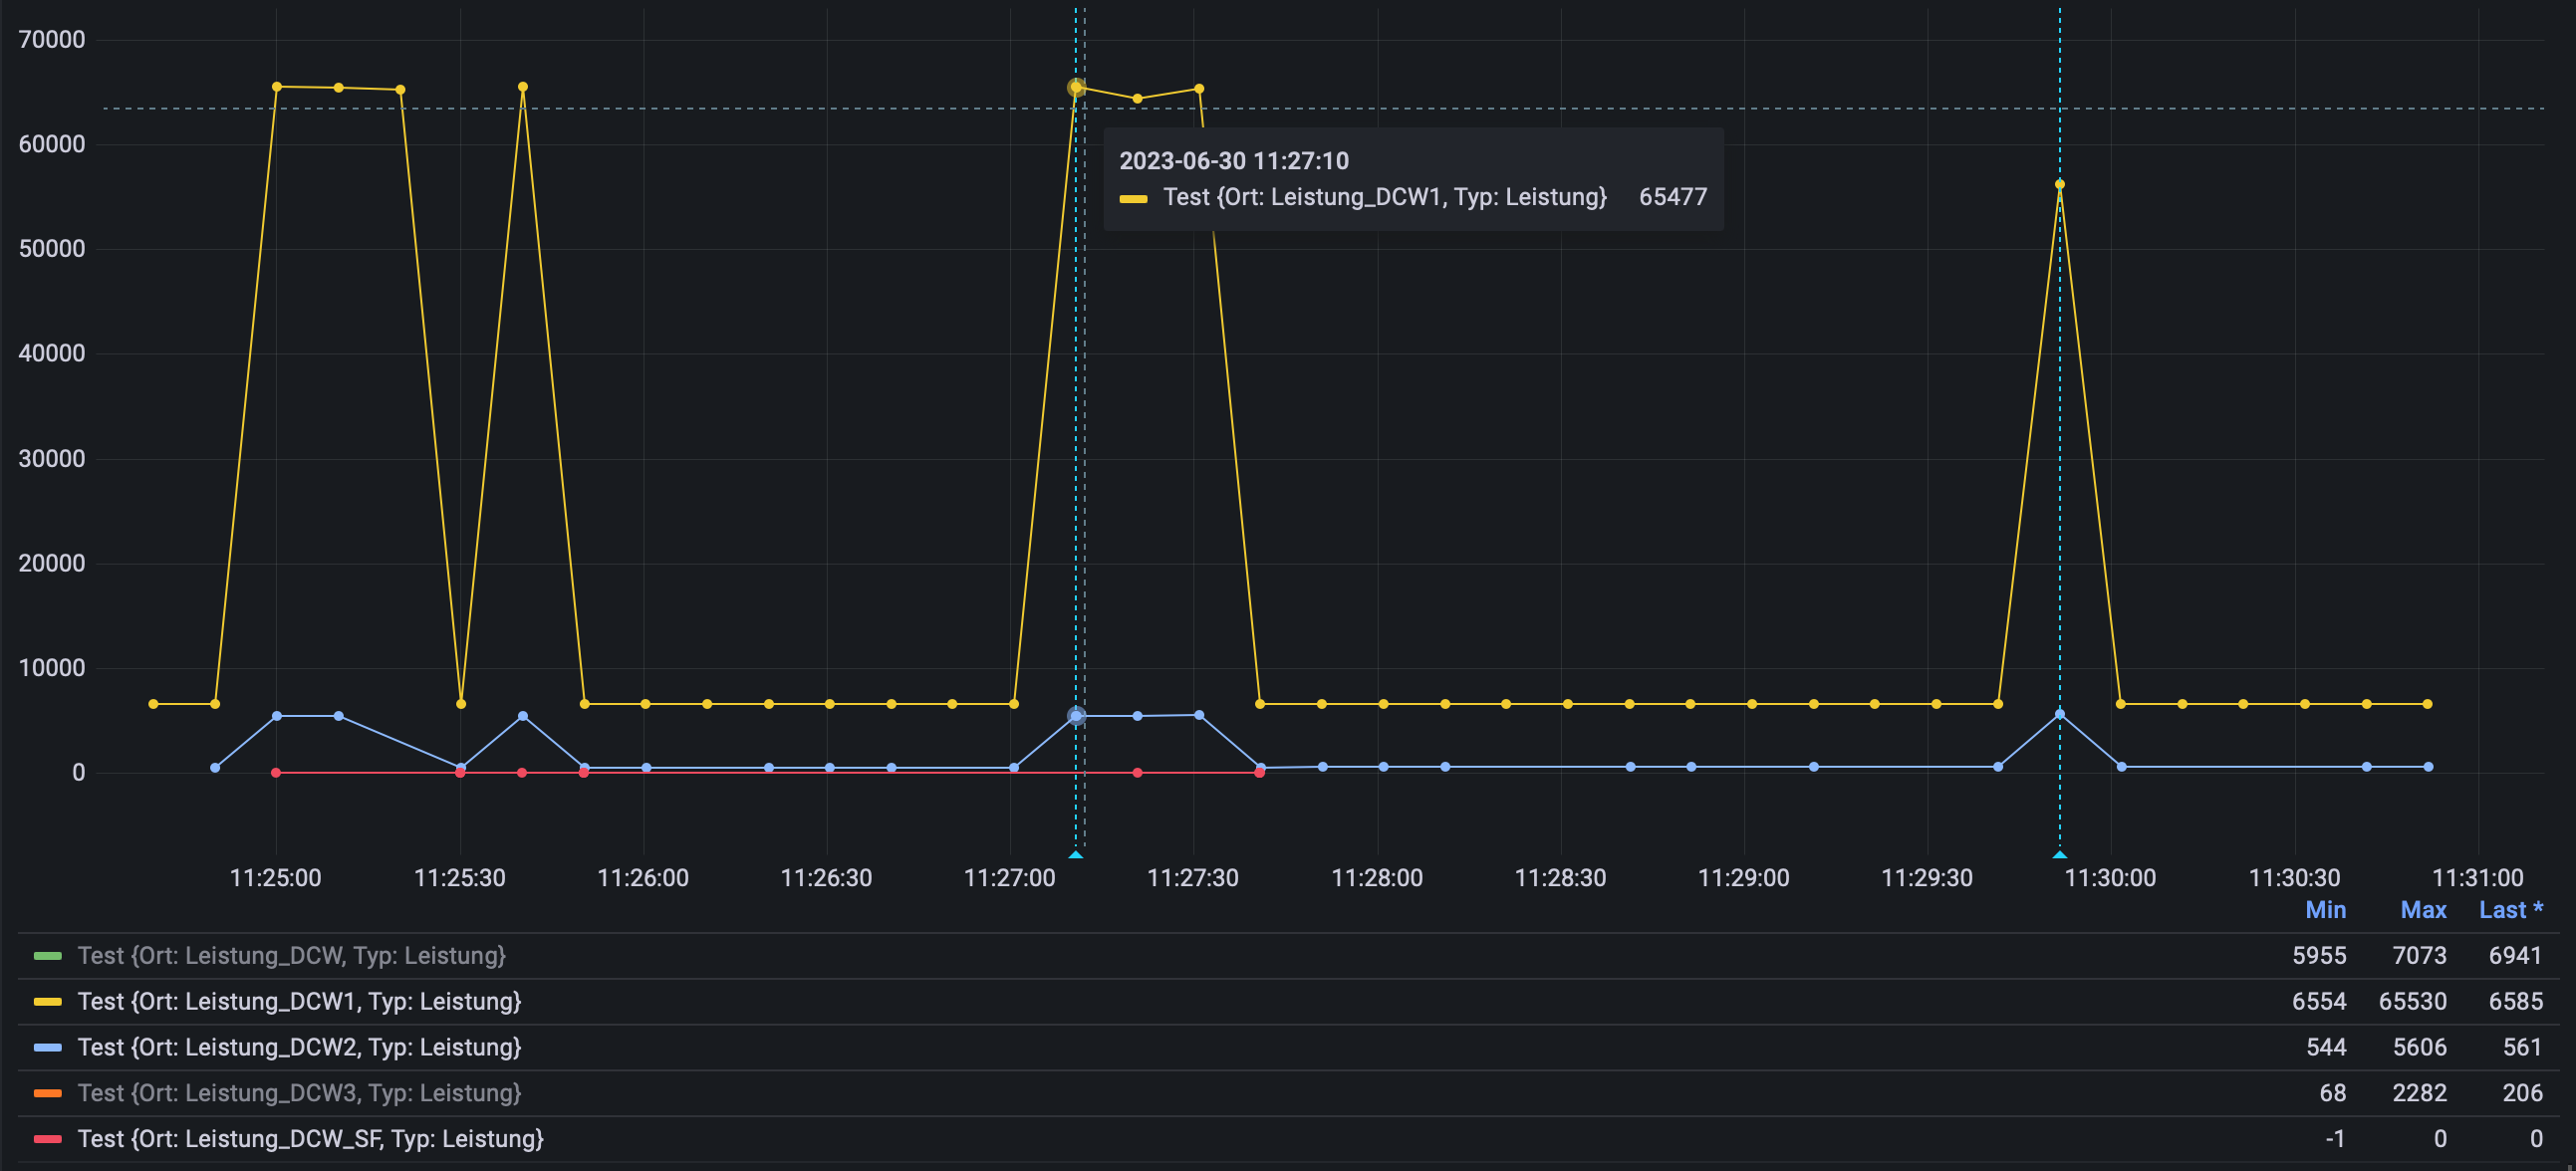Screen dimensions: 2576x1171
Task: Sort legend by Last * column header
Action: coord(2510,910)
